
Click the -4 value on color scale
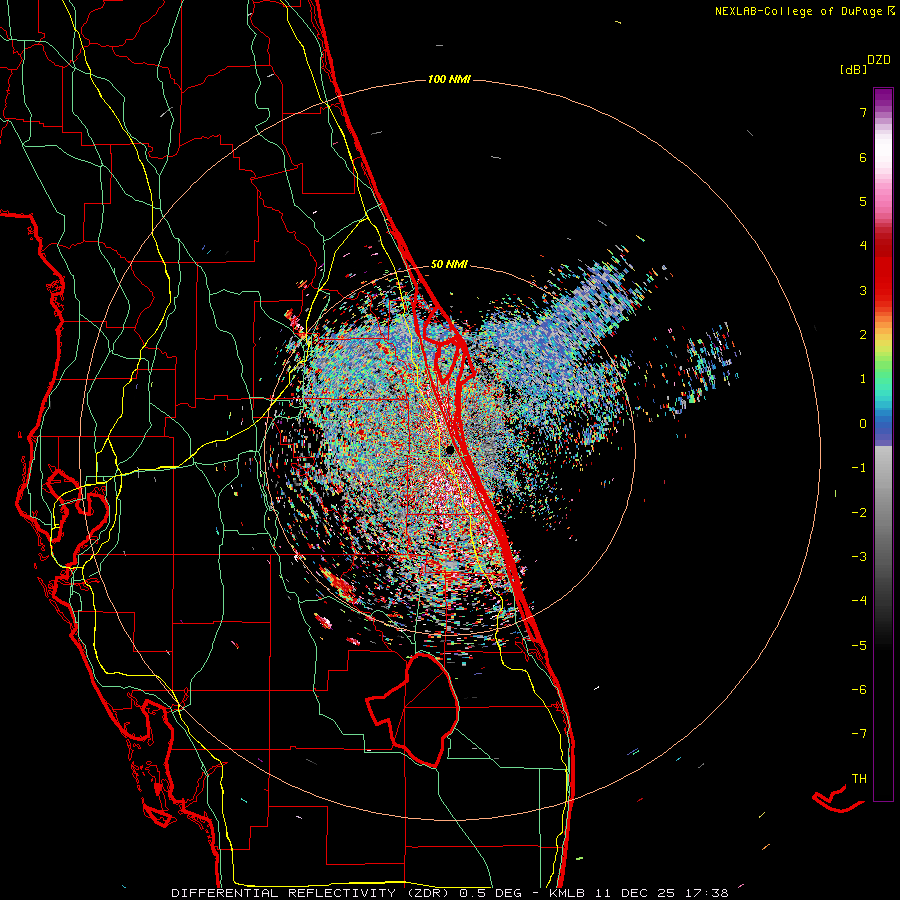point(859,601)
